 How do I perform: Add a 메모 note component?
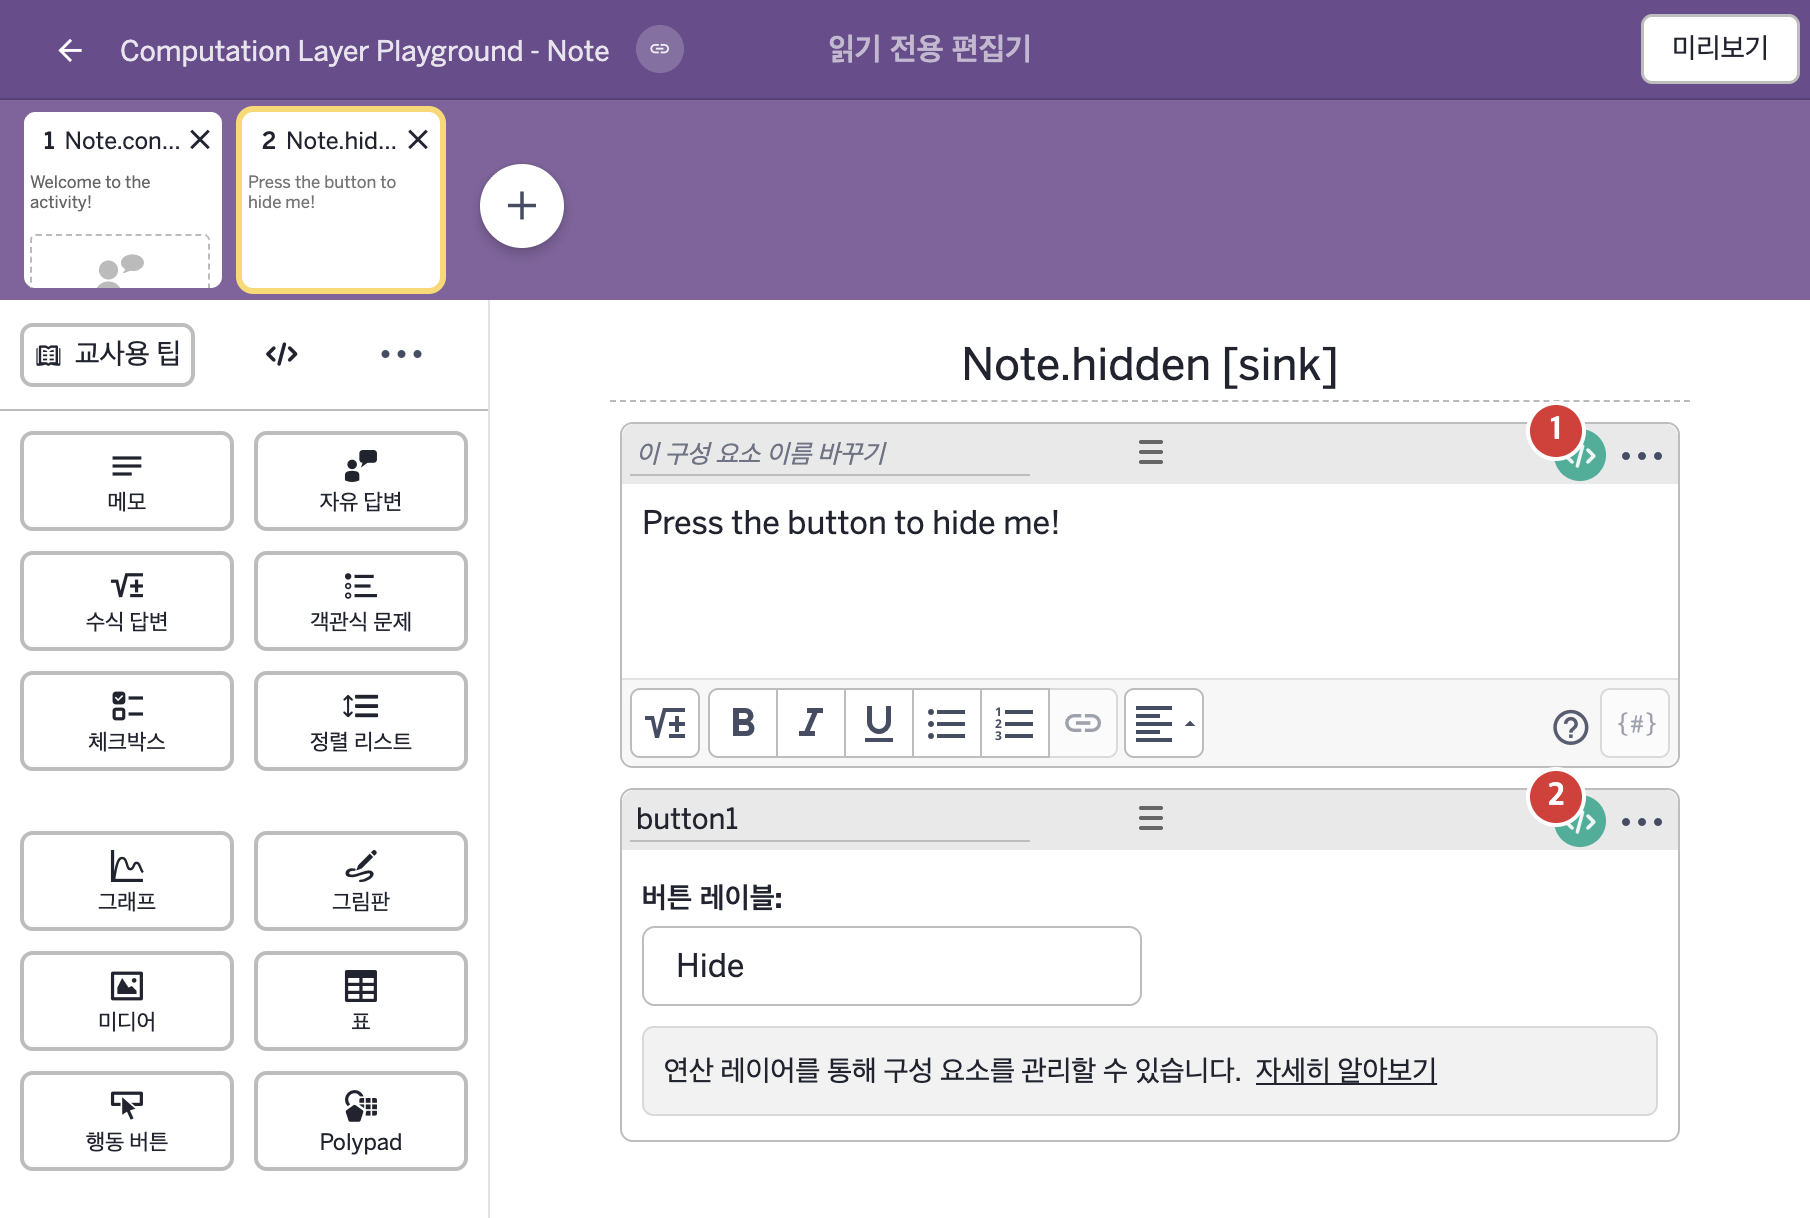[x=127, y=481]
